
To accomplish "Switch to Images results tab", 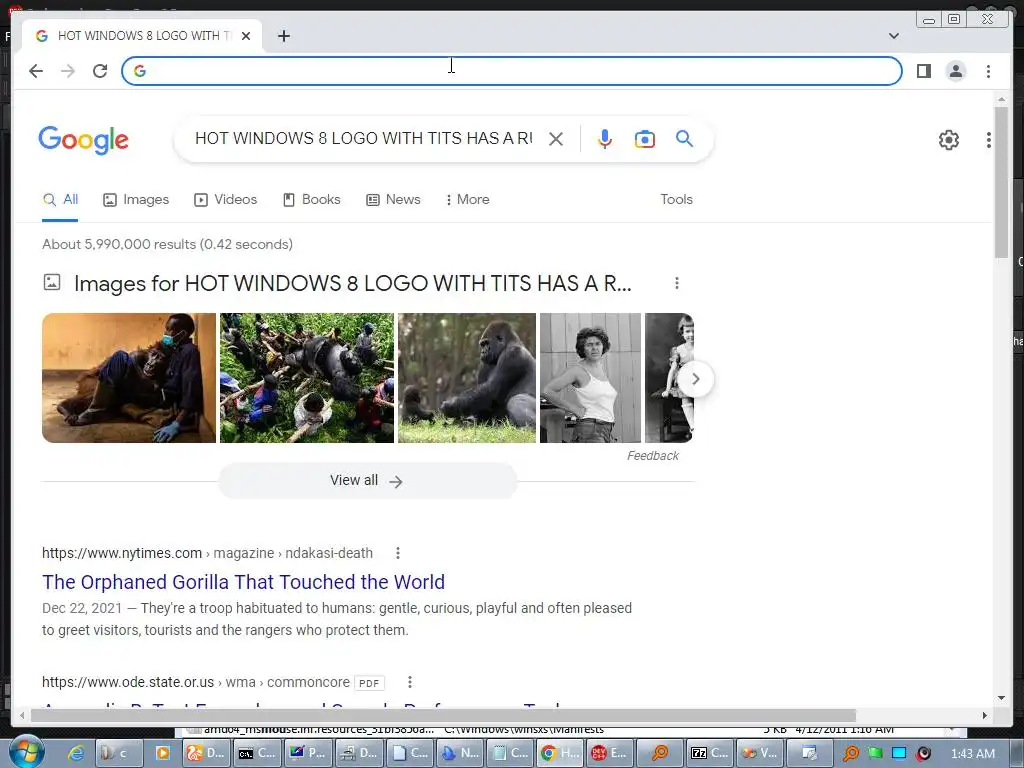I will [136, 200].
